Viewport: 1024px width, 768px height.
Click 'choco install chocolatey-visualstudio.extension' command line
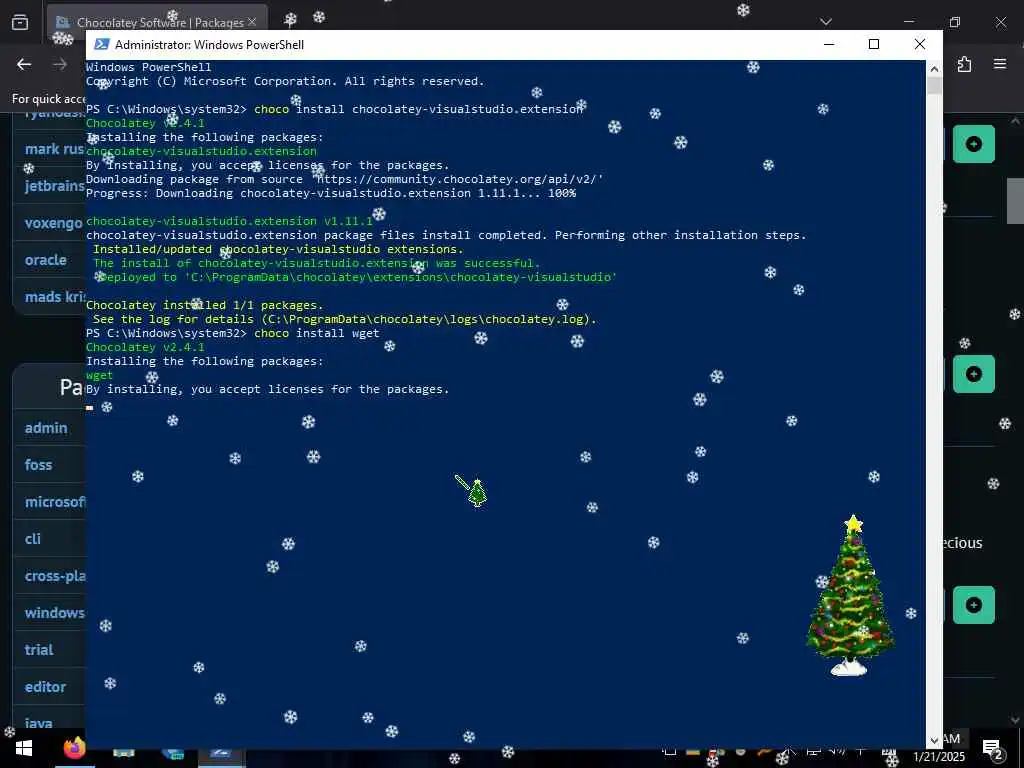334,109
